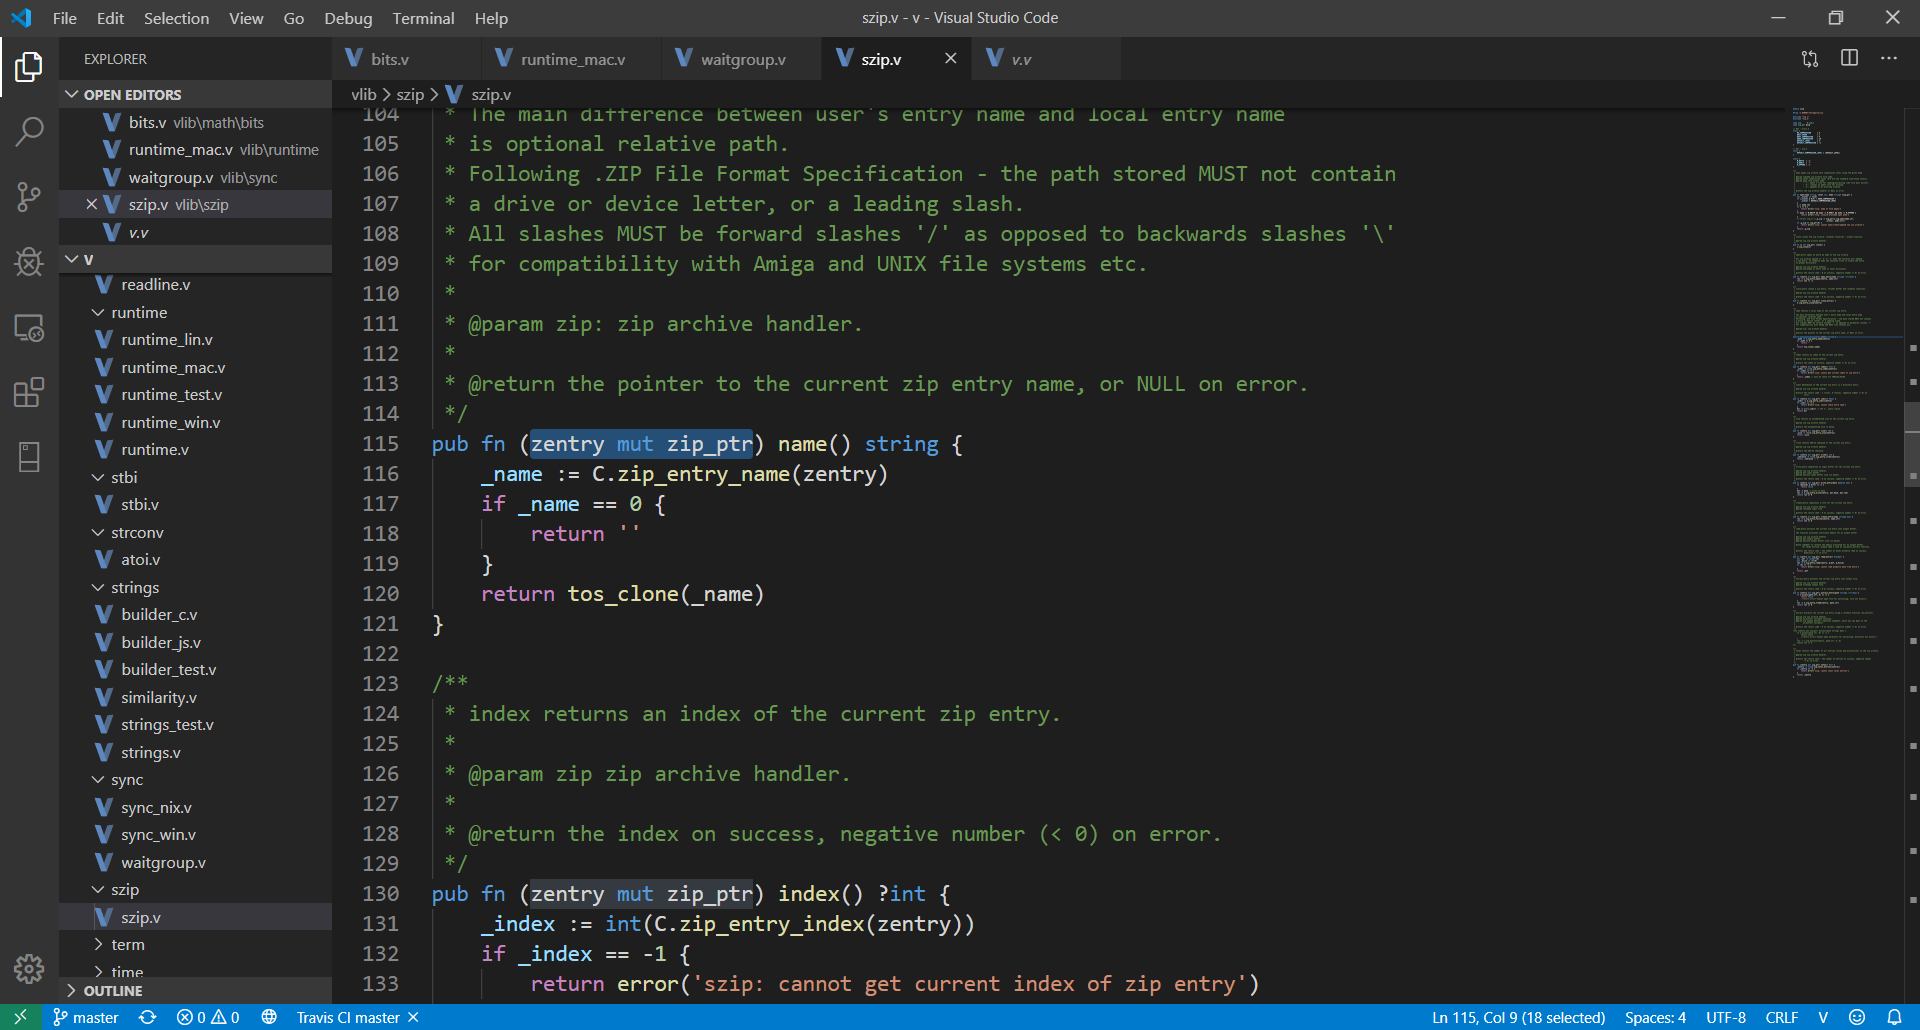Switch to the bits.v tab
Screen dimensions: 1920x1030
point(406,59)
